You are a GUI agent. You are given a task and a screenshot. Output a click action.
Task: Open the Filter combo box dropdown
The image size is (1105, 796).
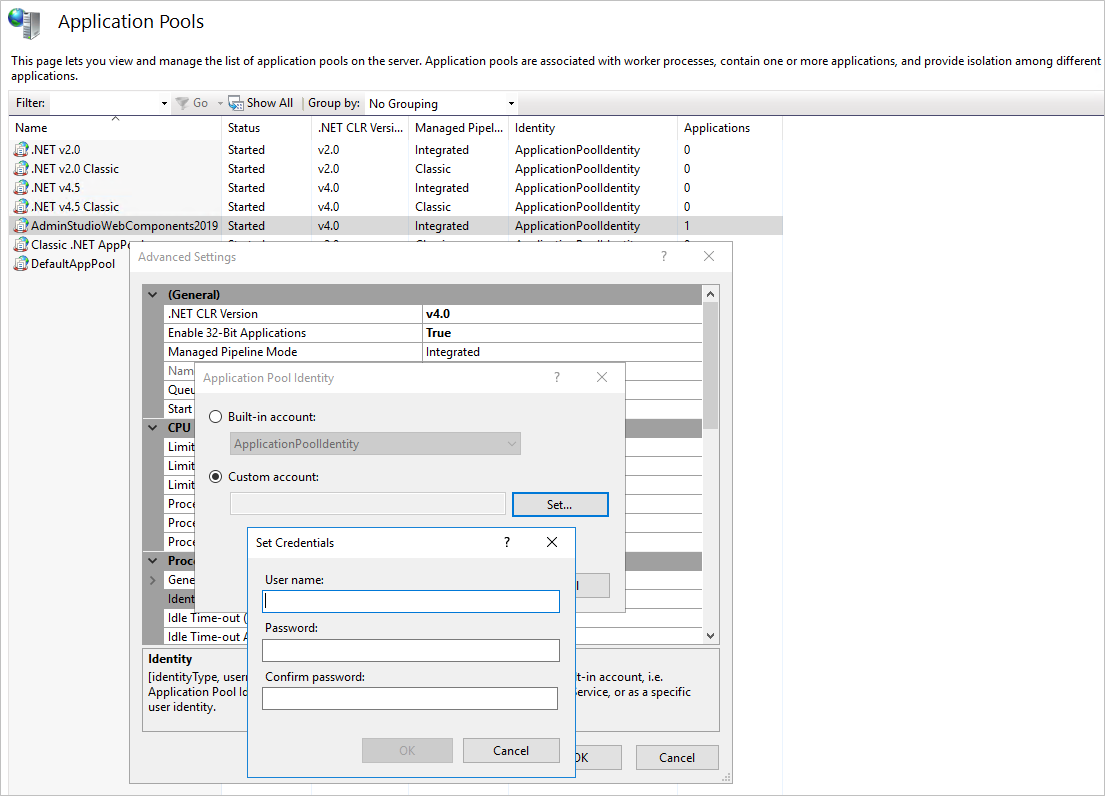164,103
